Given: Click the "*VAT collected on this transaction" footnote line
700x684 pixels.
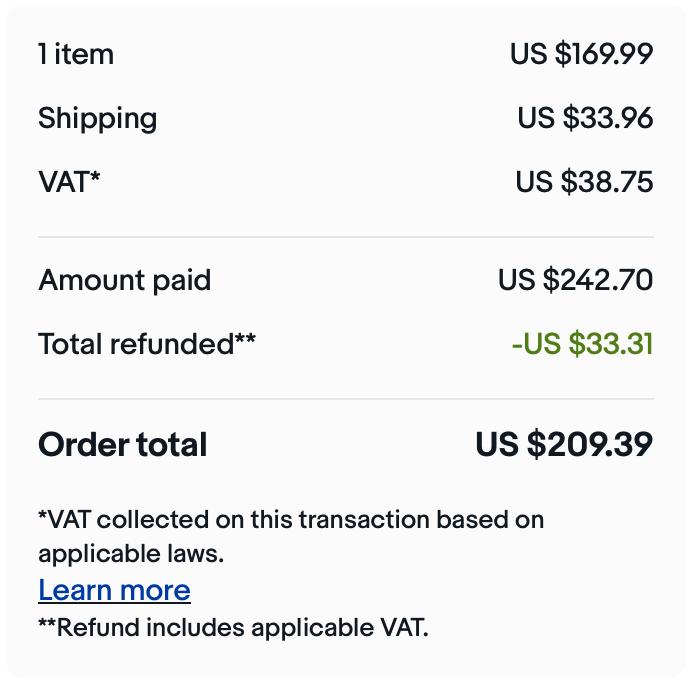Looking at the screenshot, I should [291, 520].
